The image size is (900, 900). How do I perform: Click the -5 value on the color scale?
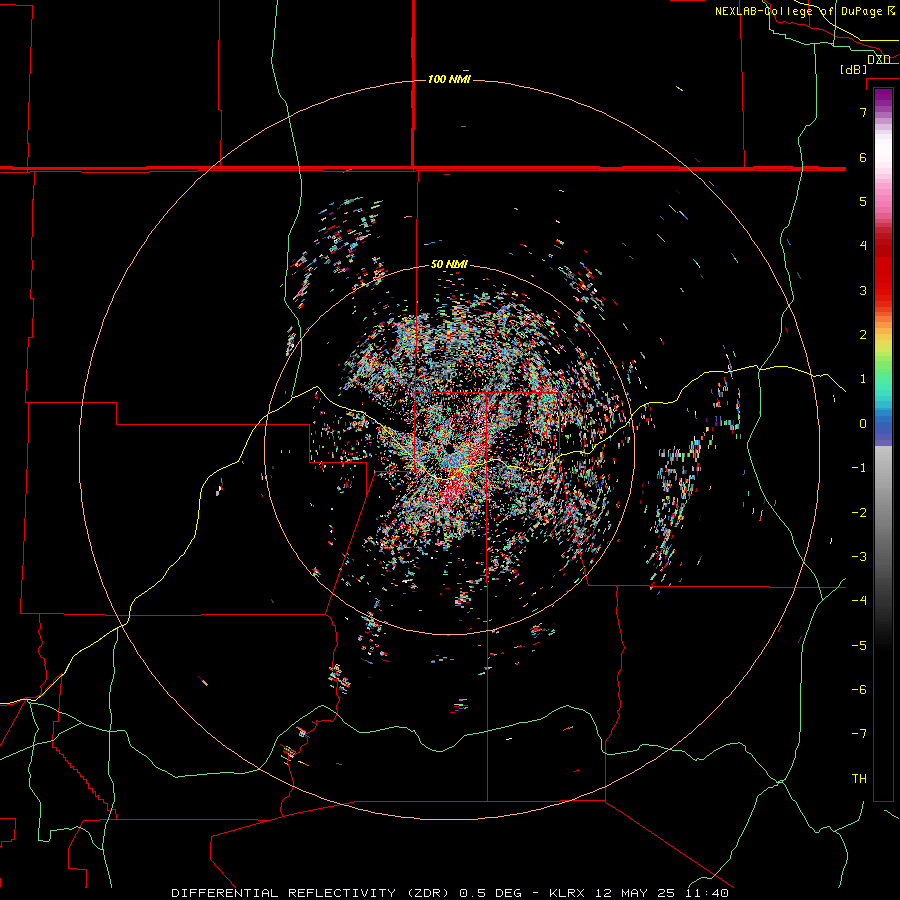(x=859, y=646)
